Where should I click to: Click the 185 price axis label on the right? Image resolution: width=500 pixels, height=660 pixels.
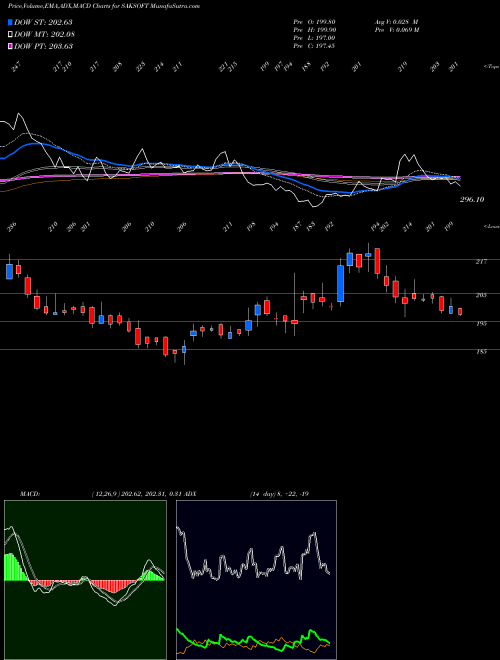coord(481,351)
